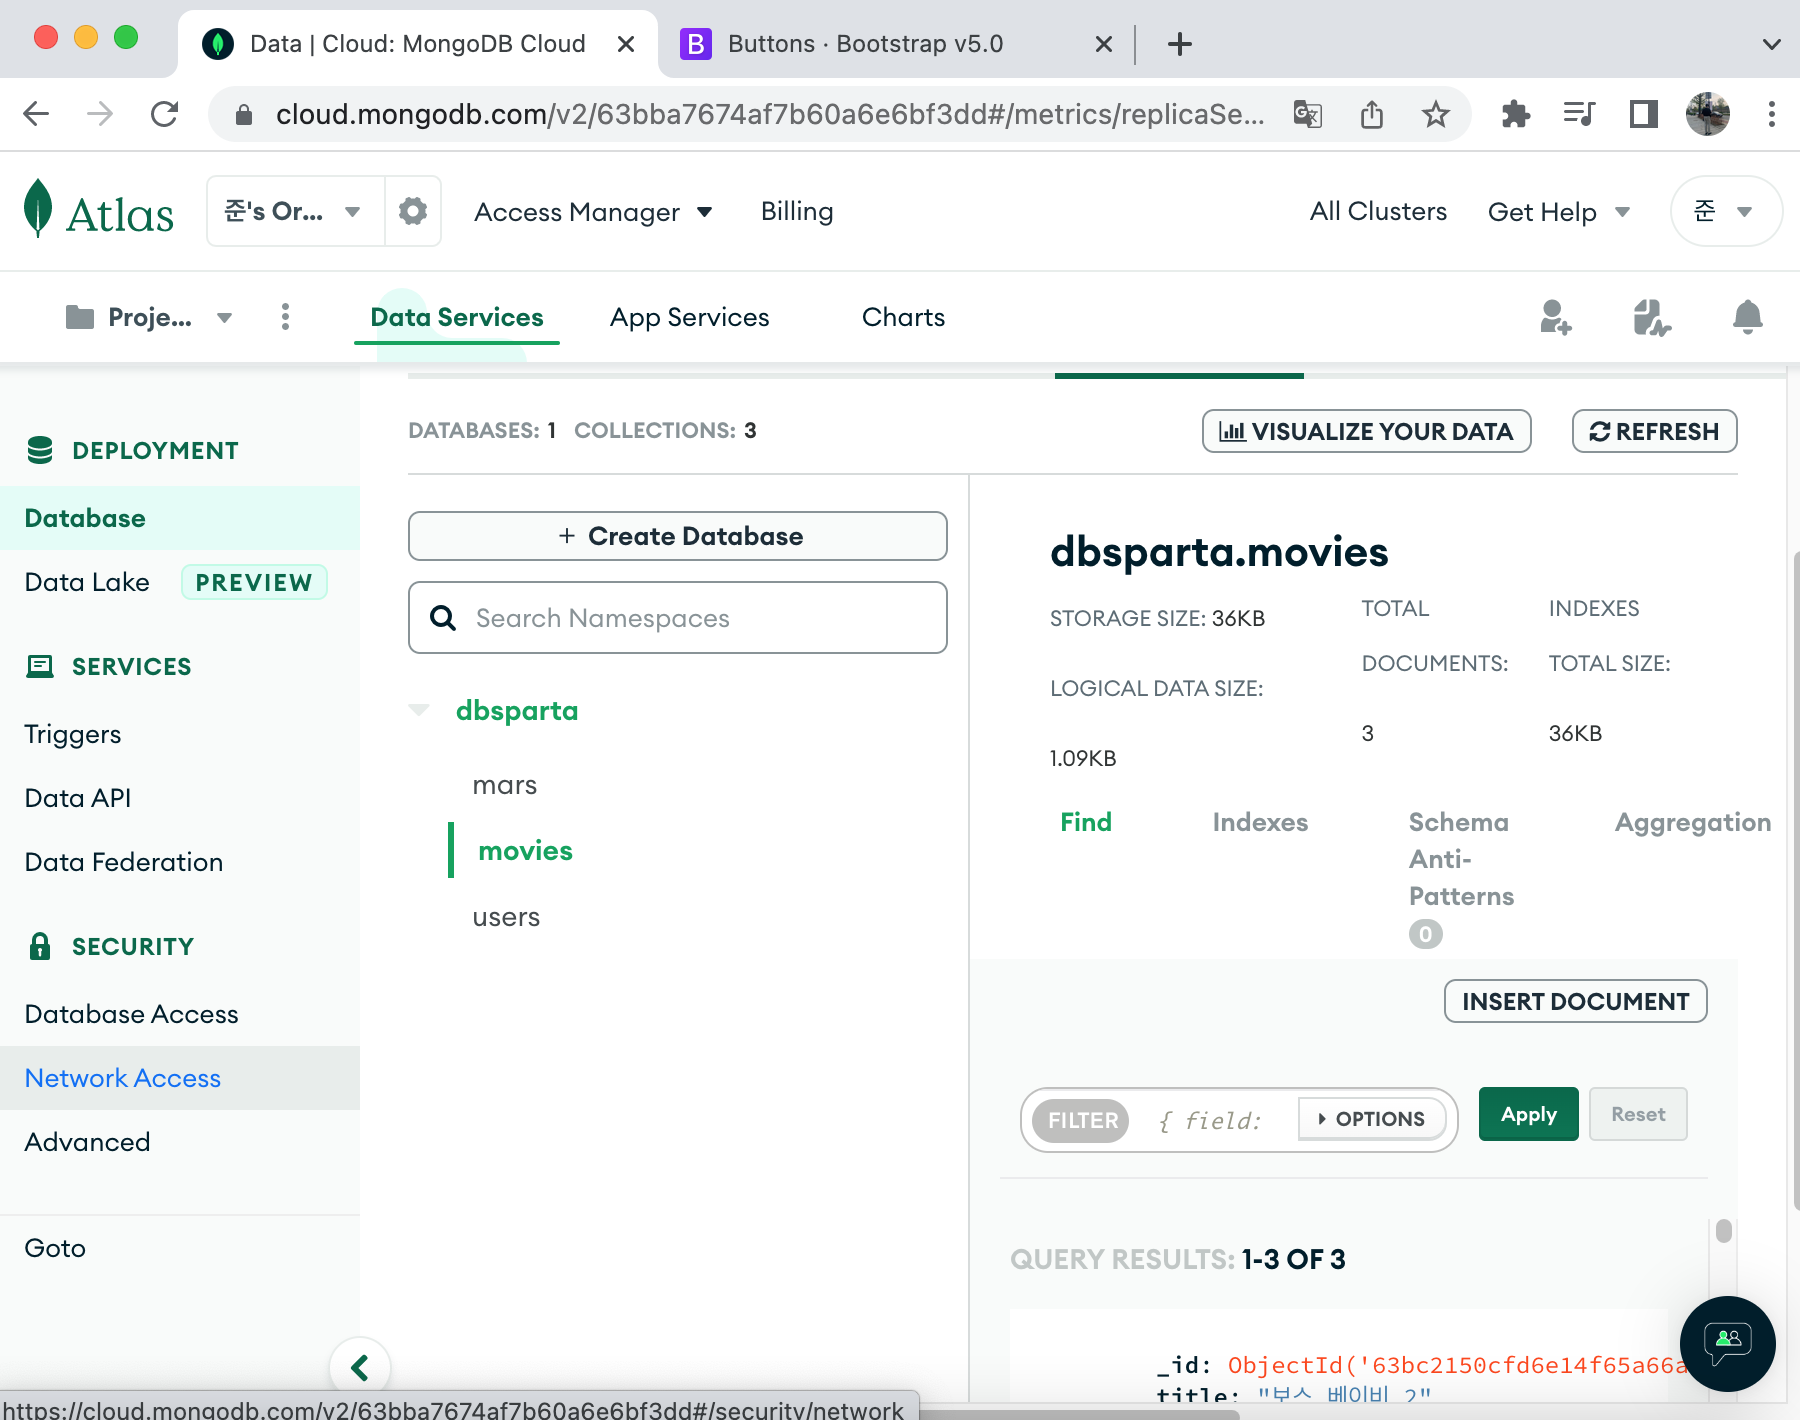Click the REFRESH button
The height and width of the screenshot is (1420, 1800).
1655,431
